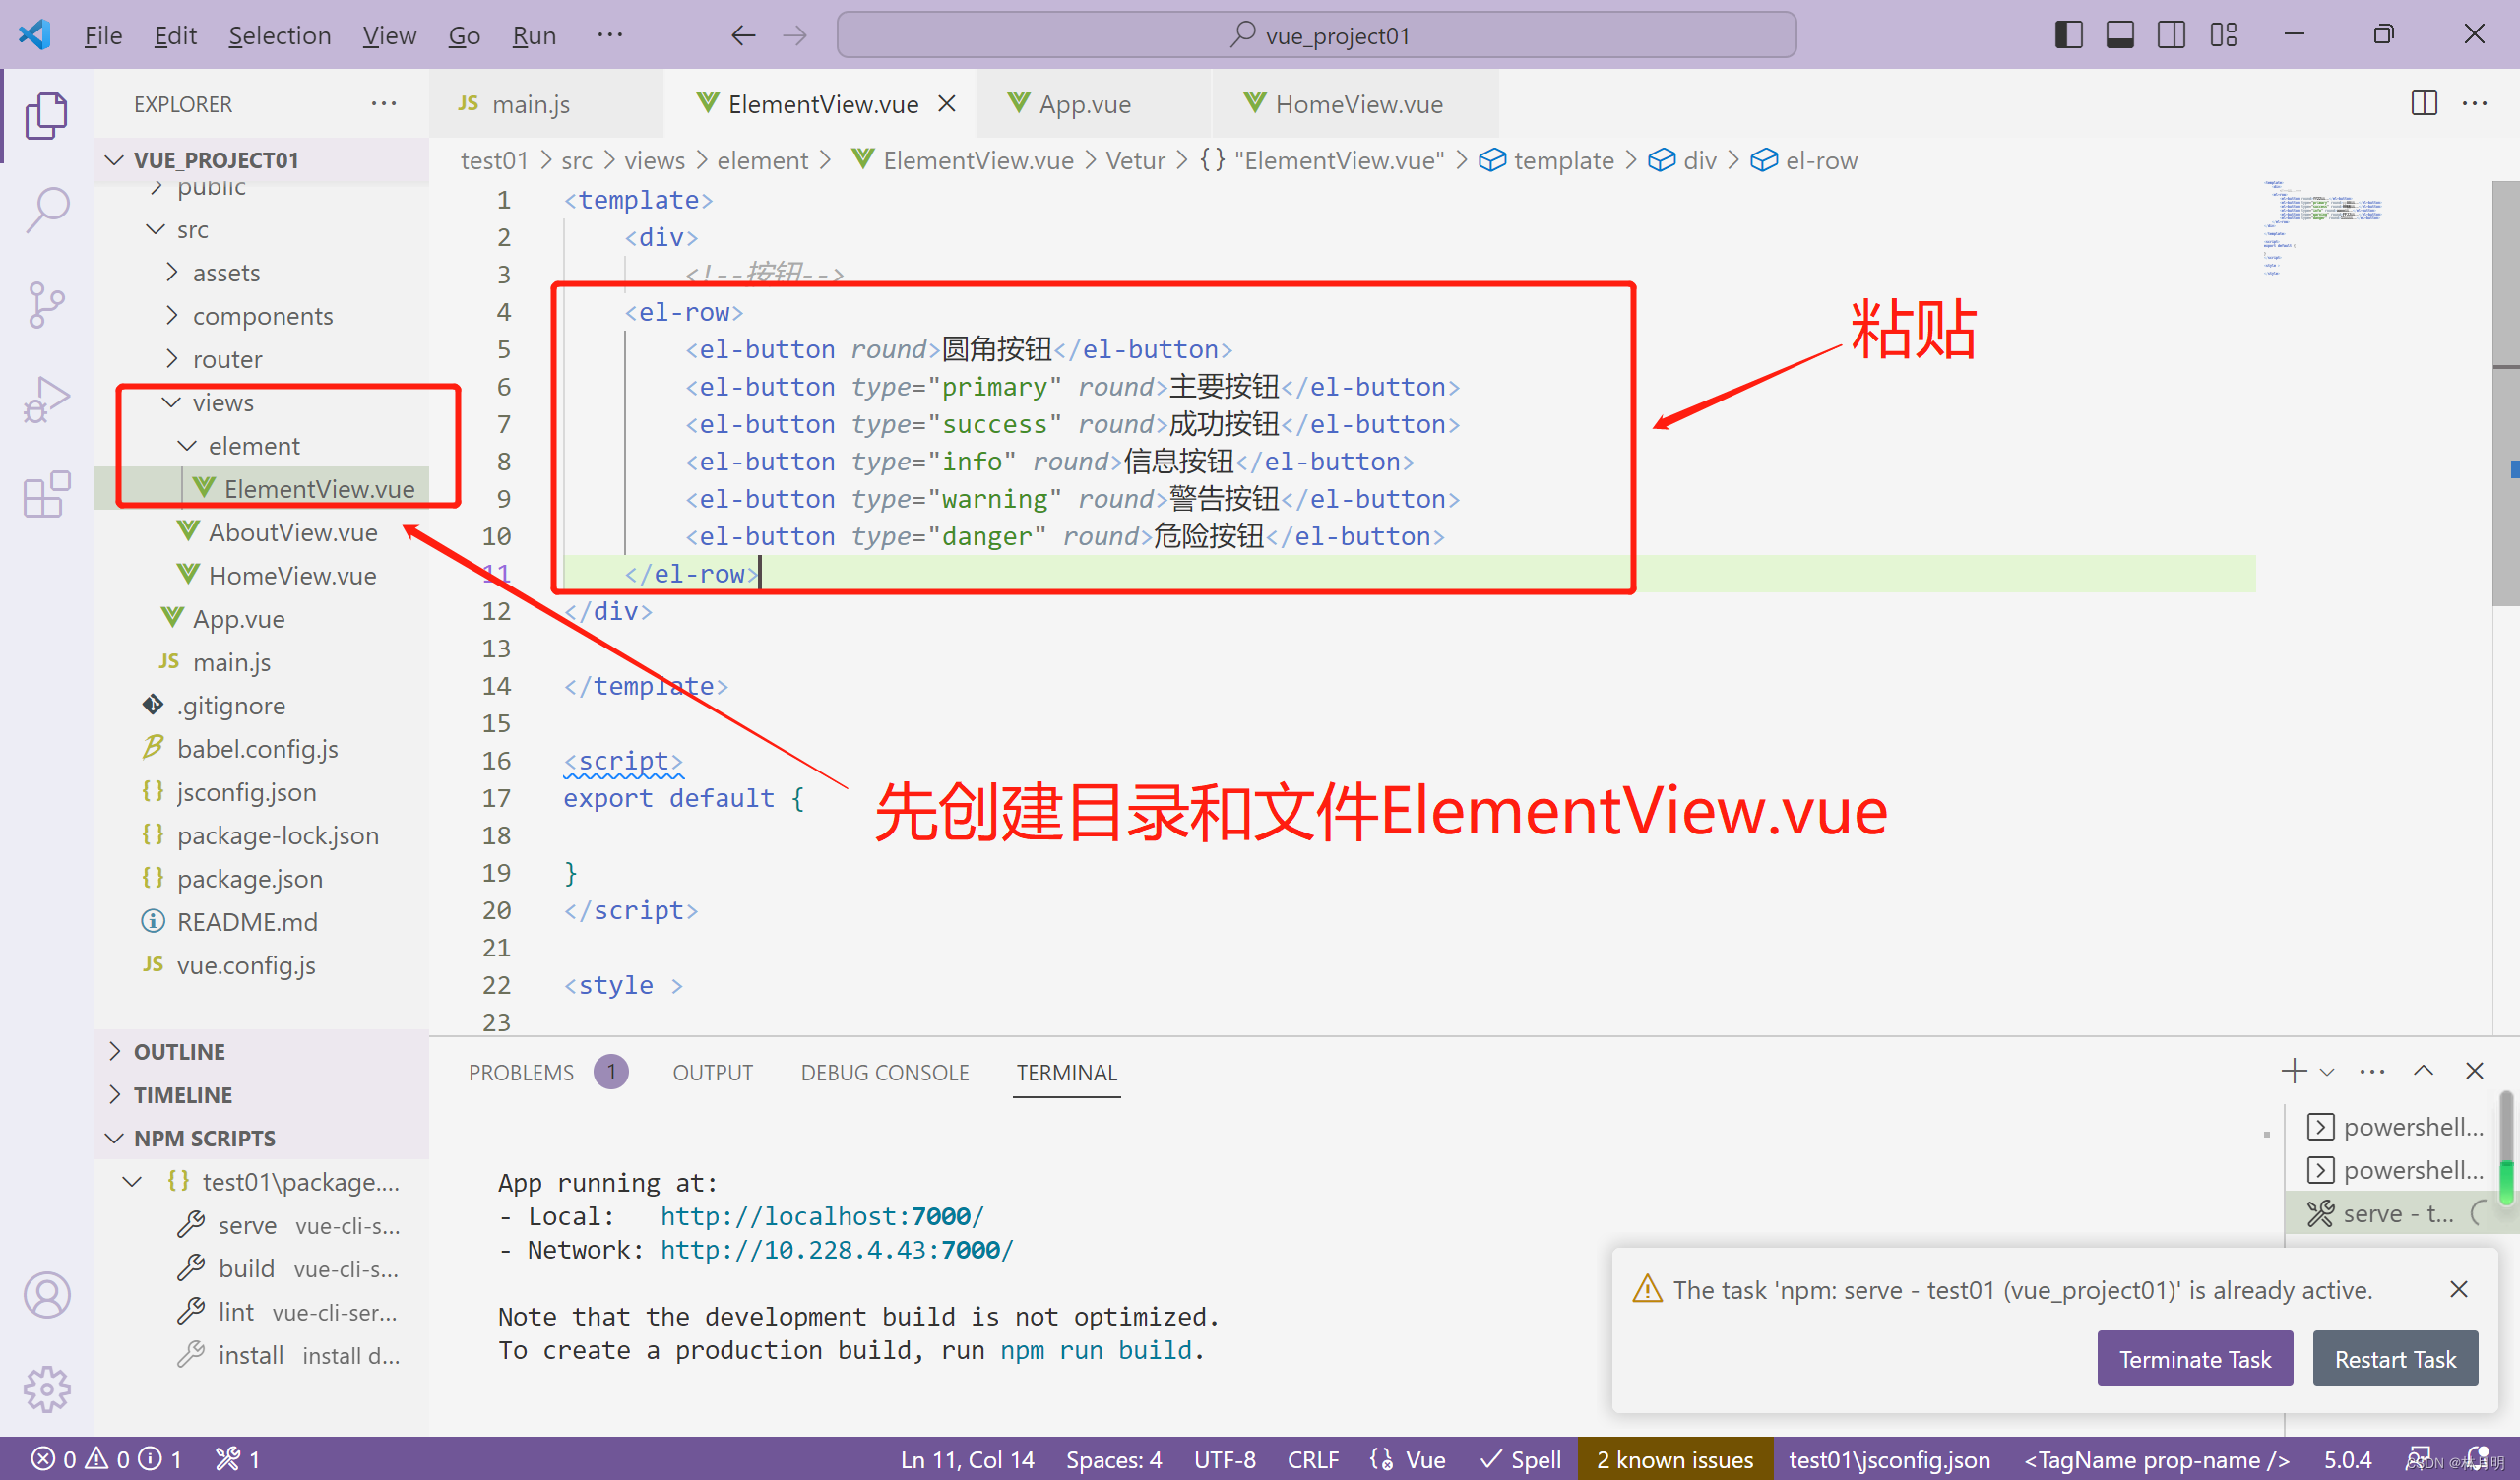The image size is (2520, 1480).
Task: Go forward with the right arrow
Action: 795,36
